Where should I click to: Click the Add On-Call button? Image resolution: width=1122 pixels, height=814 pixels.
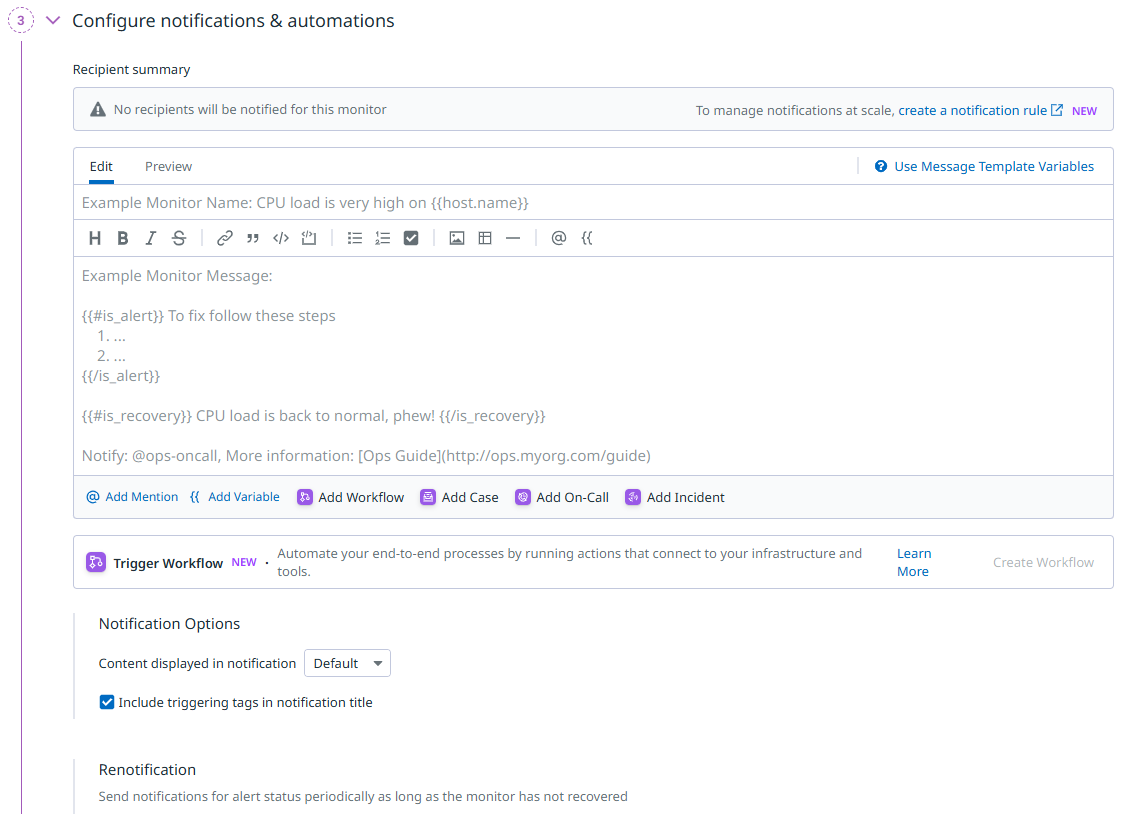562,497
